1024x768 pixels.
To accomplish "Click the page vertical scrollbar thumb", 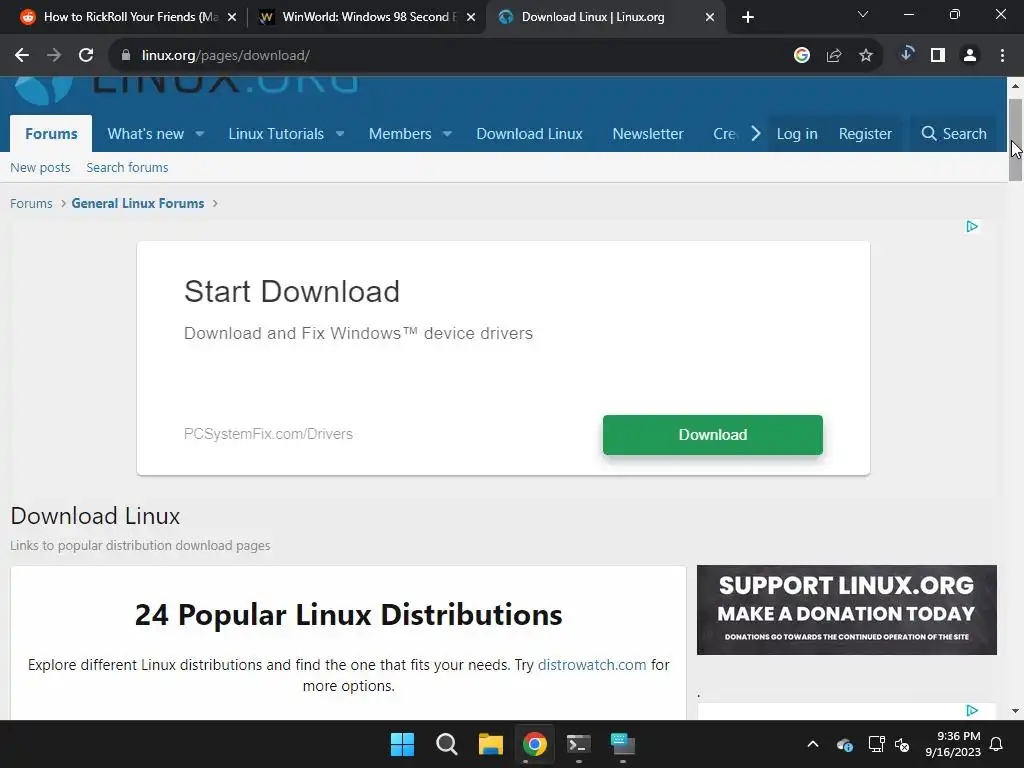I will pos(1015,140).
